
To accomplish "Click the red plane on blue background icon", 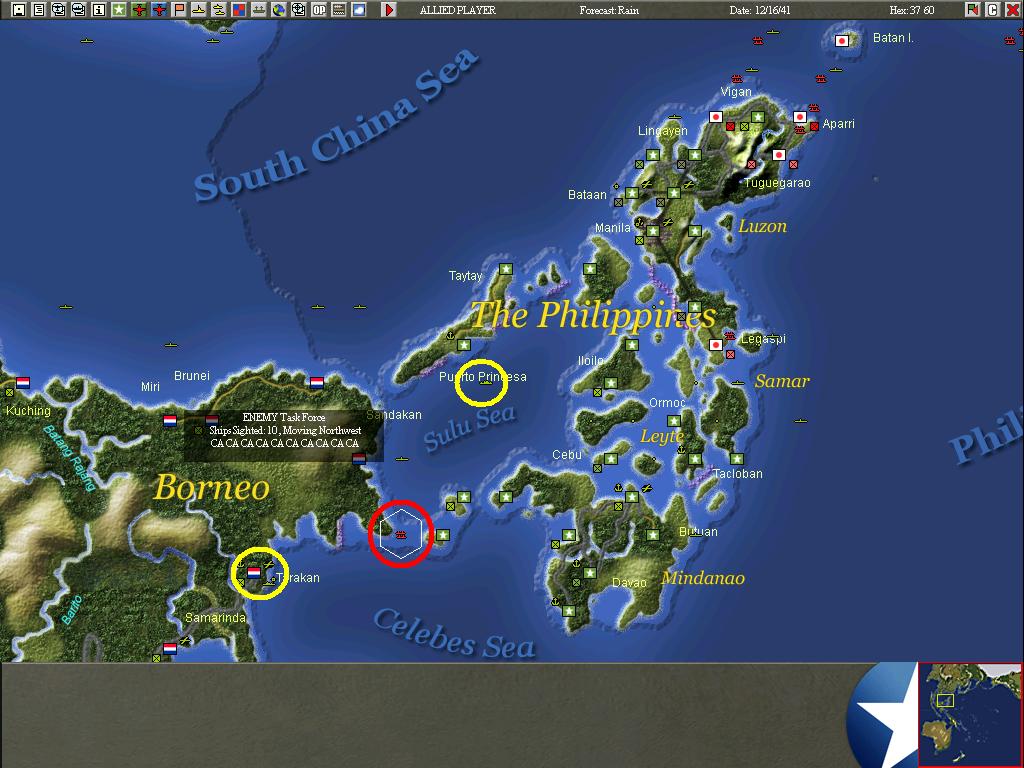I will point(159,10).
